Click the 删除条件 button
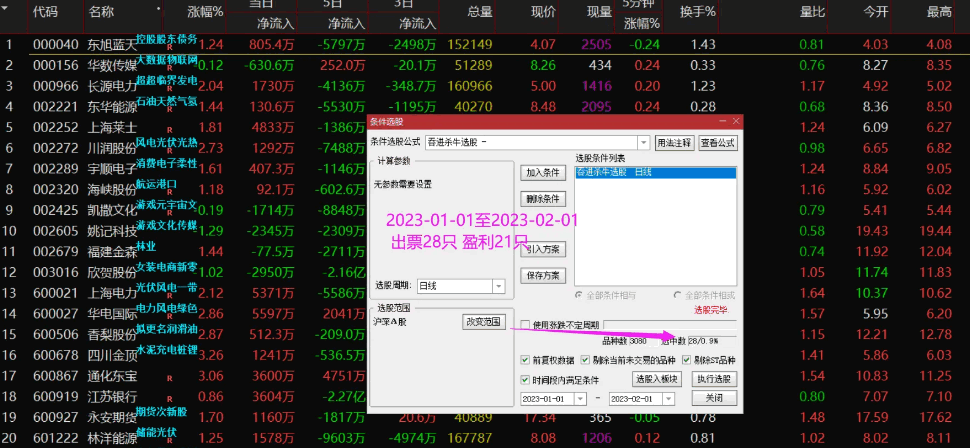The image size is (970, 448). coord(543,199)
